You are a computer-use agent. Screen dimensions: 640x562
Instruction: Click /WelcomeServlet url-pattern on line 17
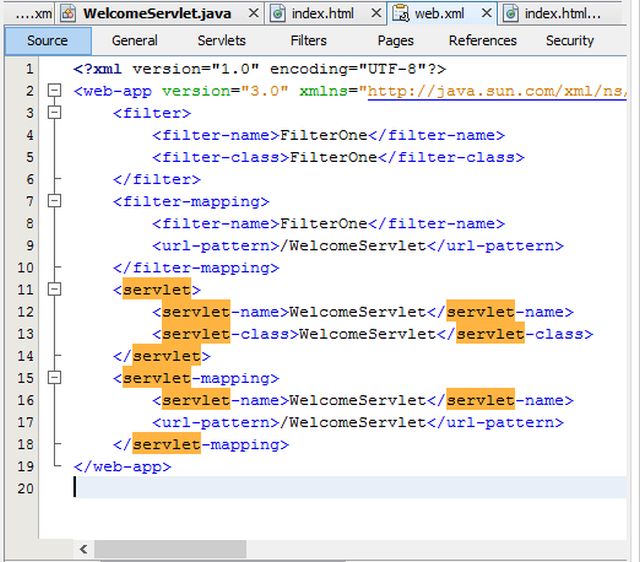pos(353,422)
